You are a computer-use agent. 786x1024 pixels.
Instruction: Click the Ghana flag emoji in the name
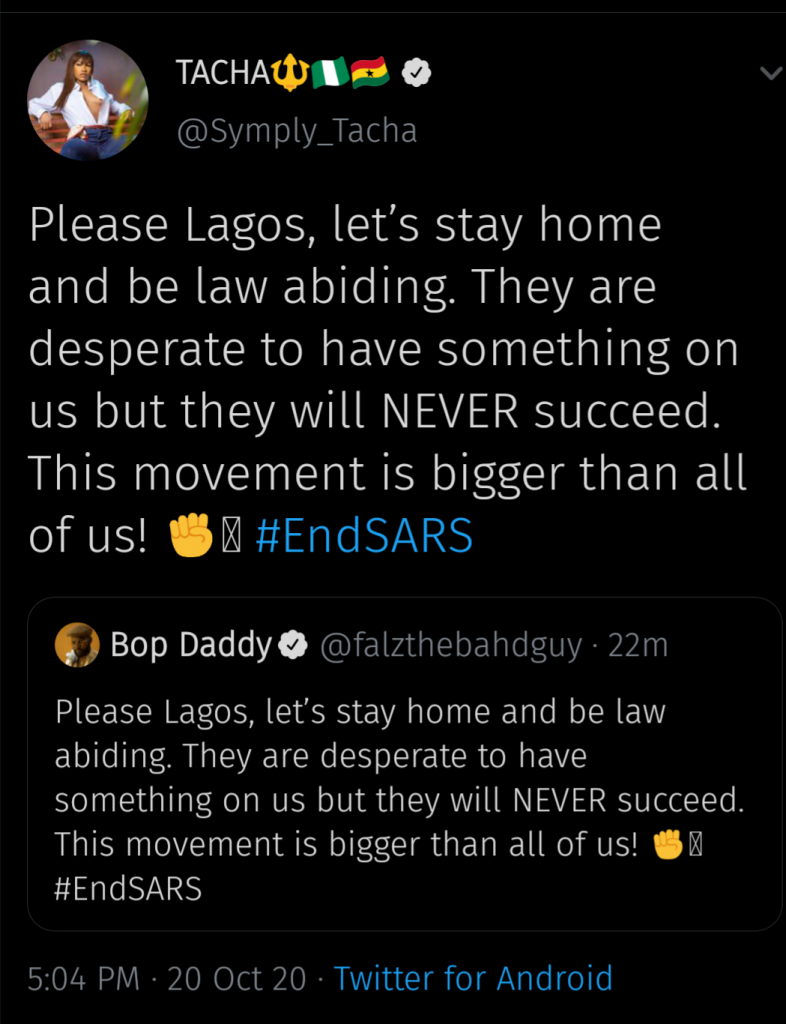click(370, 73)
